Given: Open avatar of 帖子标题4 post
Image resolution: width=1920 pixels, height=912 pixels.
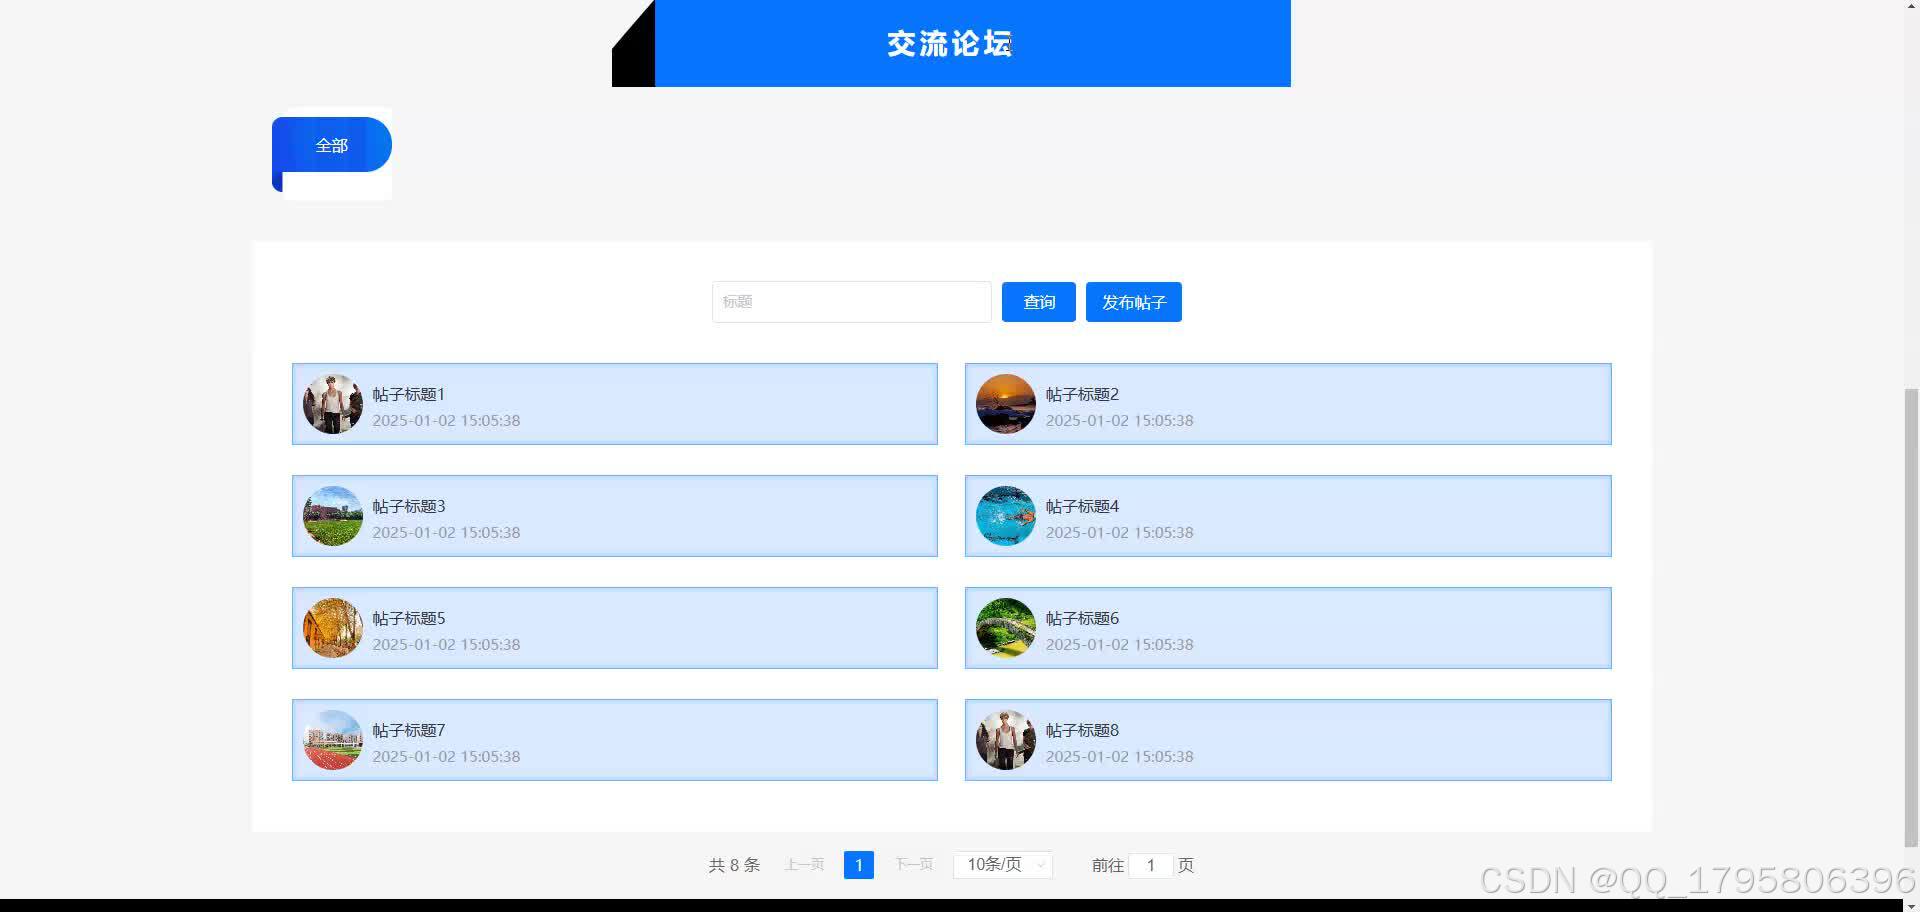Looking at the screenshot, I should (1006, 516).
